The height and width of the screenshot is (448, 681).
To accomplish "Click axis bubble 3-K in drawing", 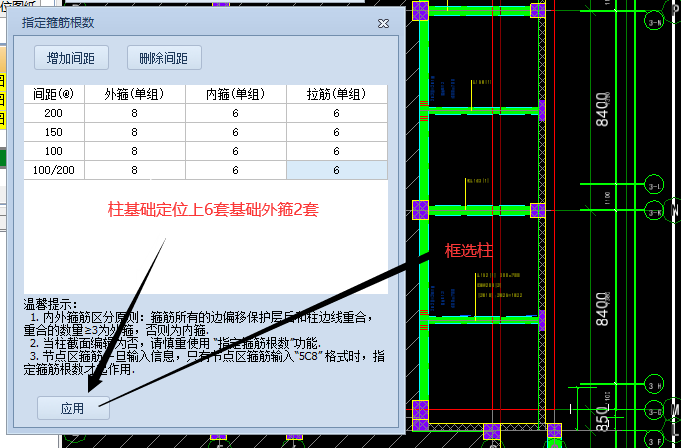I will click(x=654, y=212).
